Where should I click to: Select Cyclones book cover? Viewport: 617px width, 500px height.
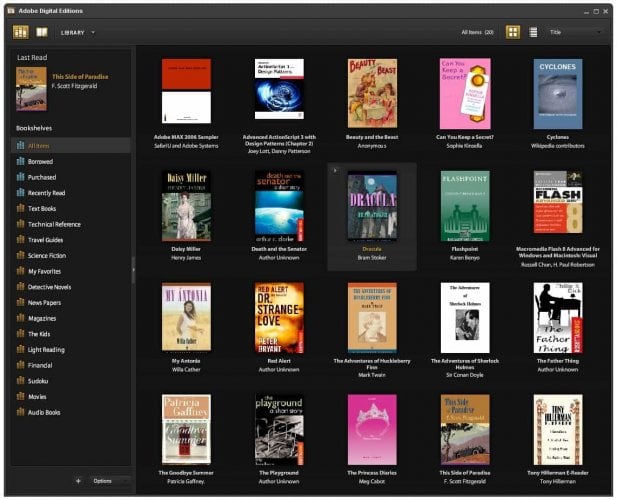pyautogui.click(x=558, y=94)
